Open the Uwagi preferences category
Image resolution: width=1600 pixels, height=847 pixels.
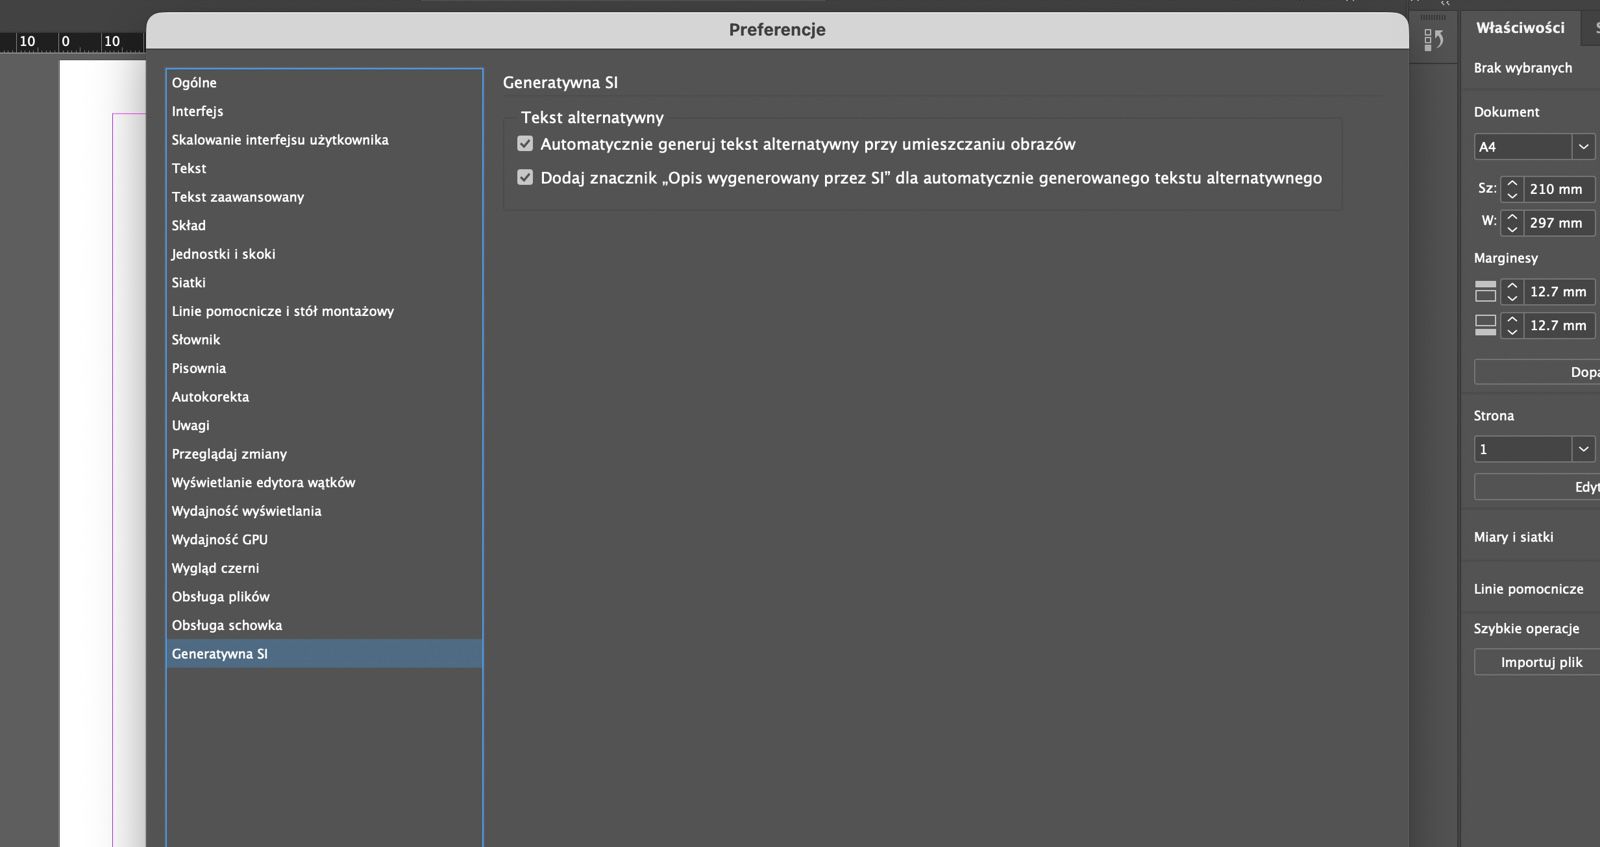[x=324, y=425]
